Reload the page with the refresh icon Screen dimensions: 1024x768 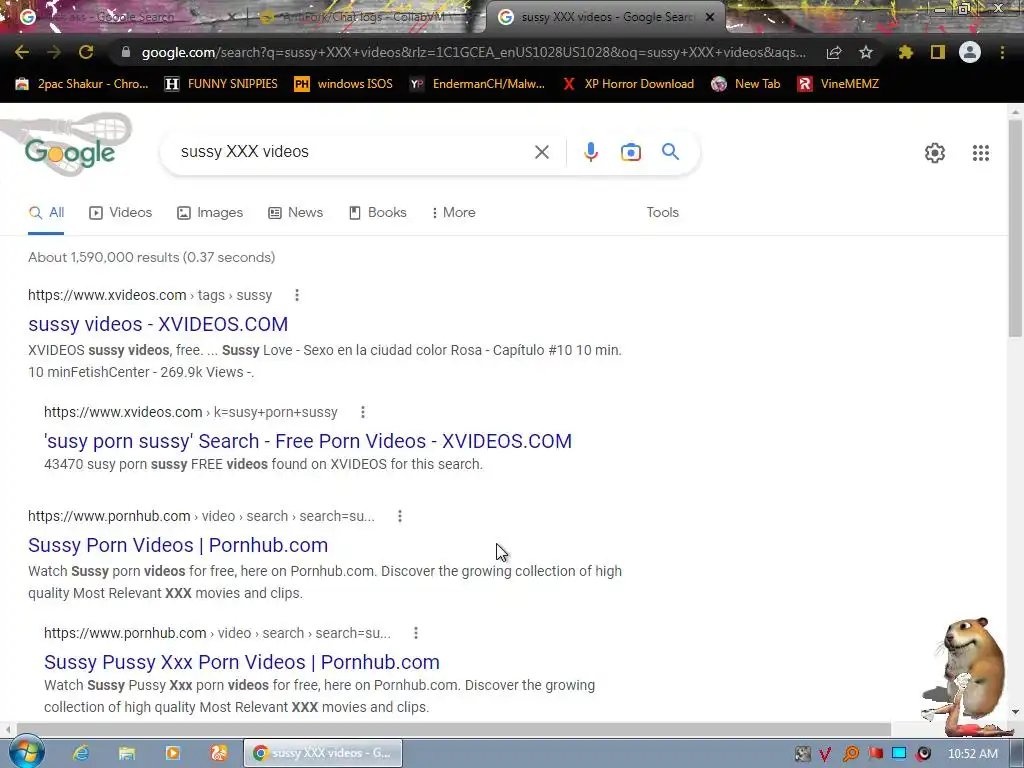86,52
